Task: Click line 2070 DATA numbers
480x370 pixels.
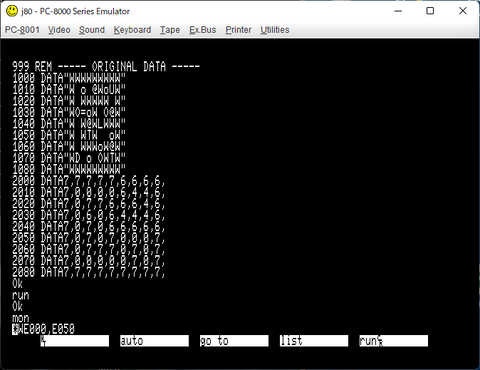Action: click(89, 261)
